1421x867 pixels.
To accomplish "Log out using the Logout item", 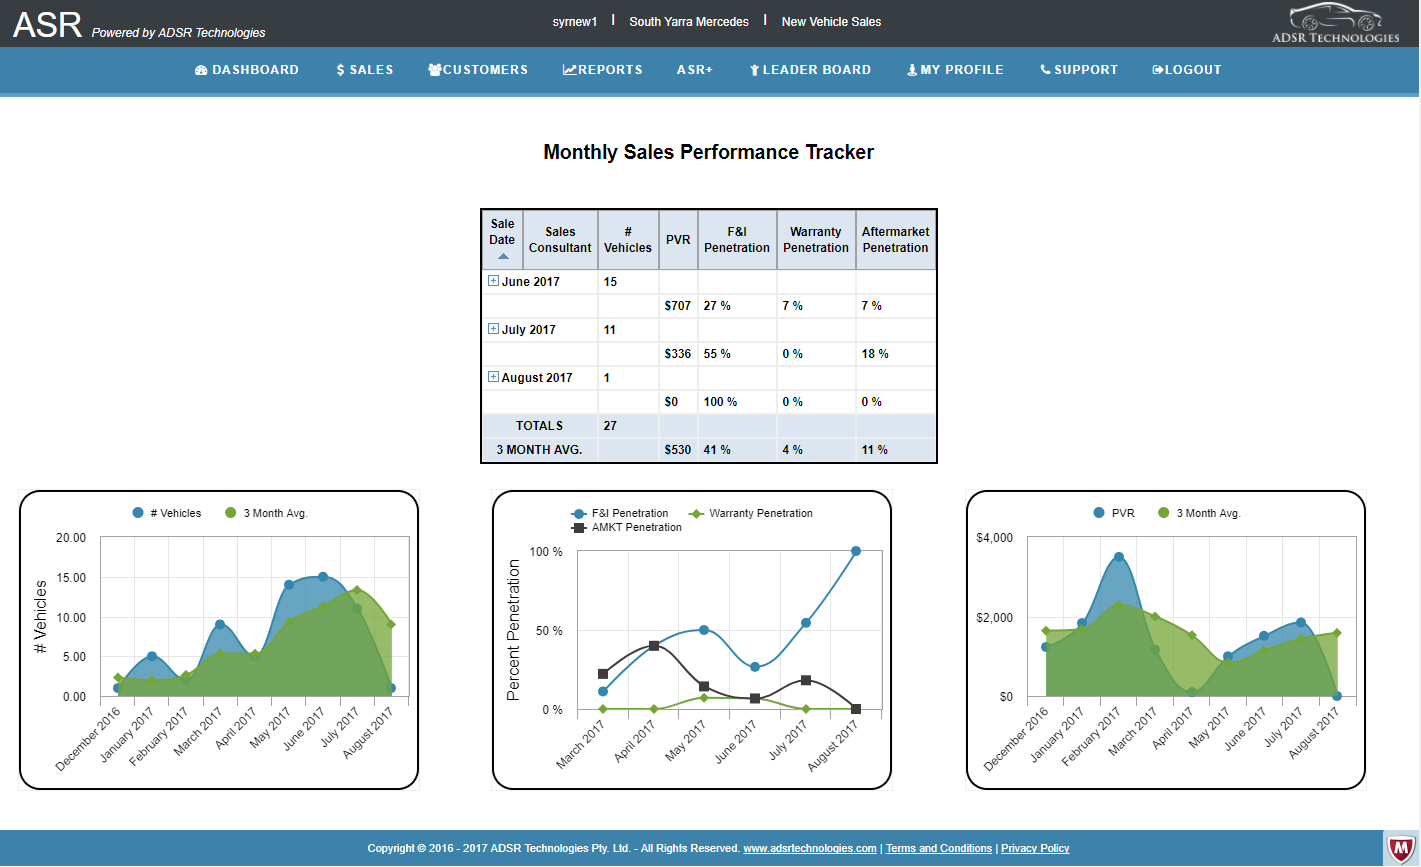I will (1187, 70).
